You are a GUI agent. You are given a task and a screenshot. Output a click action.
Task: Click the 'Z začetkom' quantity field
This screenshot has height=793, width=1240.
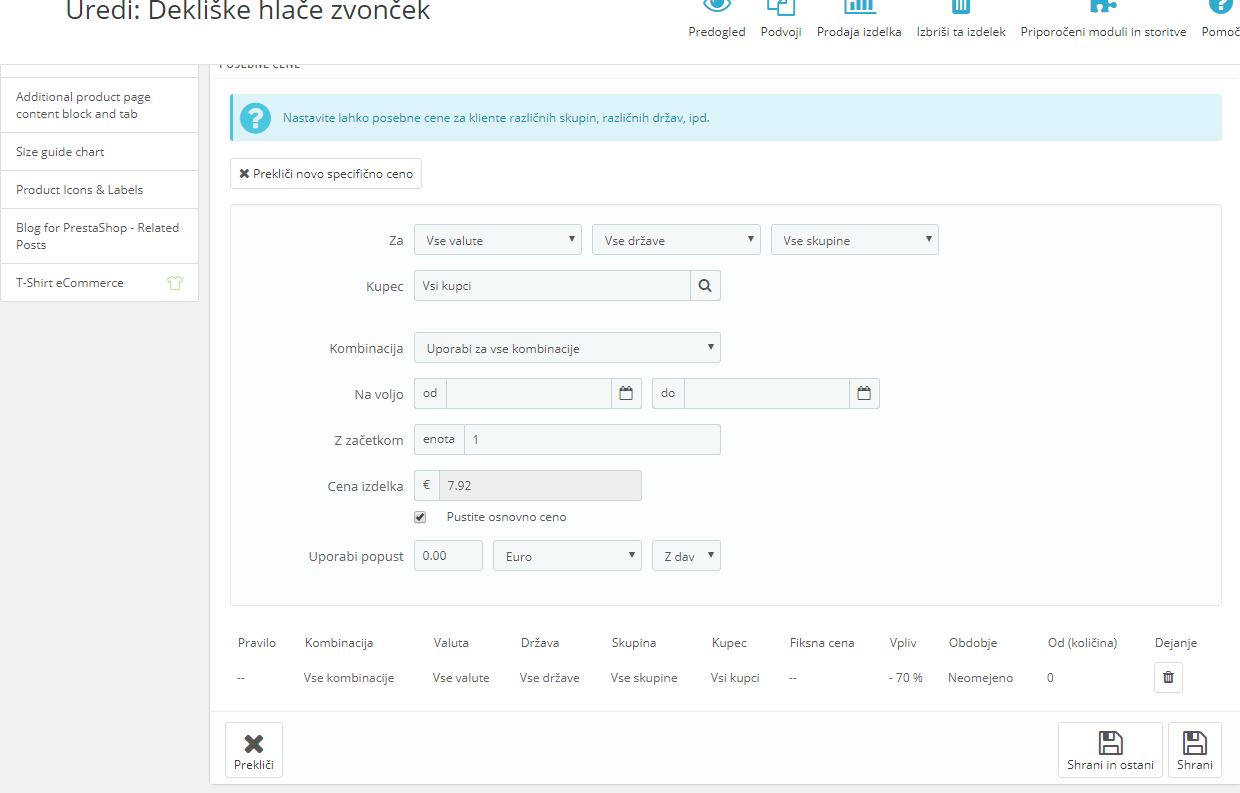point(592,440)
